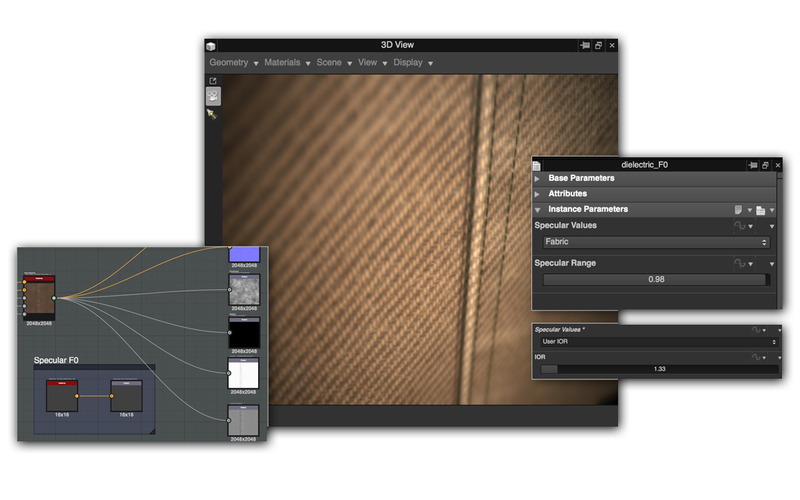Click the Specular Range slider at 0.98

tap(657, 280)
